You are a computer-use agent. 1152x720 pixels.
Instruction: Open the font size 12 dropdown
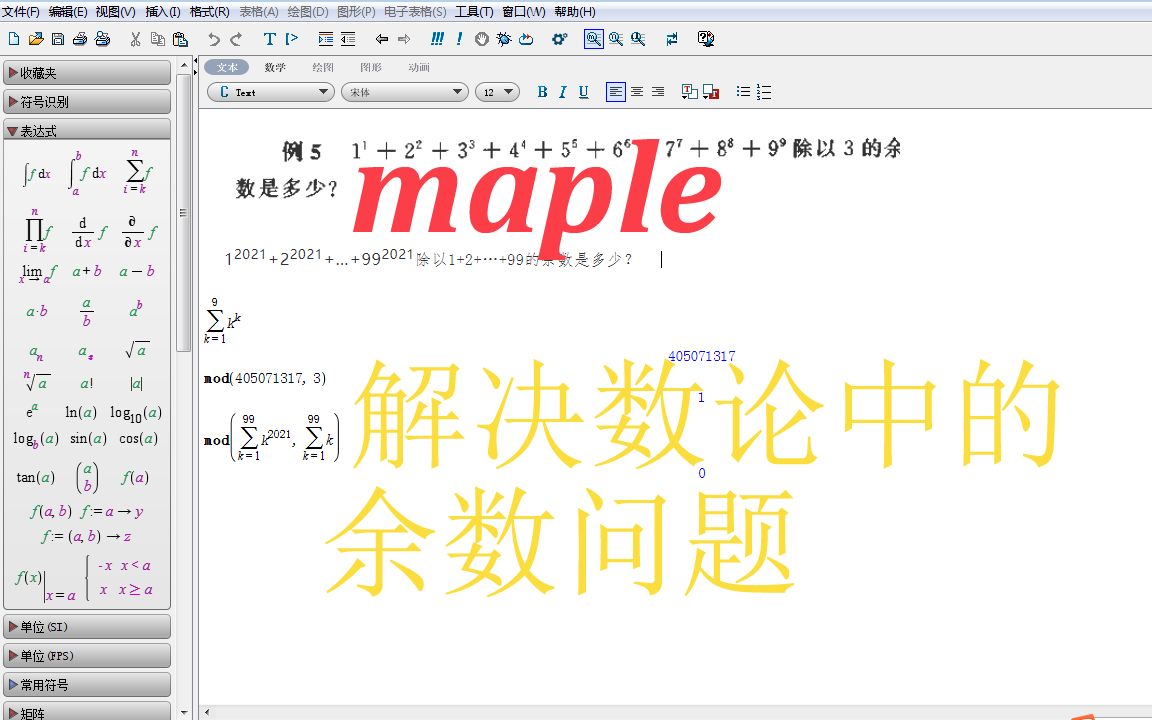pos(497,91)
